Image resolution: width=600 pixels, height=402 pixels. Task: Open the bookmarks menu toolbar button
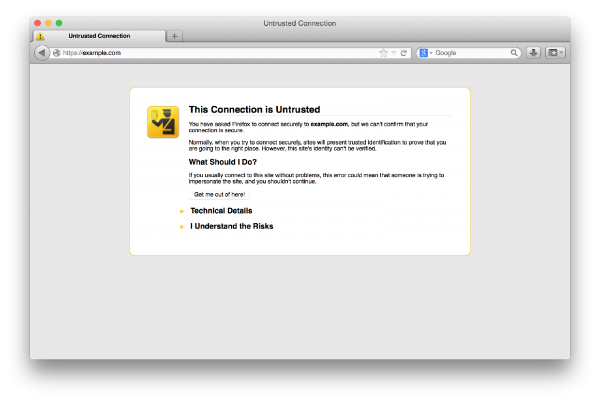[555, 53]
